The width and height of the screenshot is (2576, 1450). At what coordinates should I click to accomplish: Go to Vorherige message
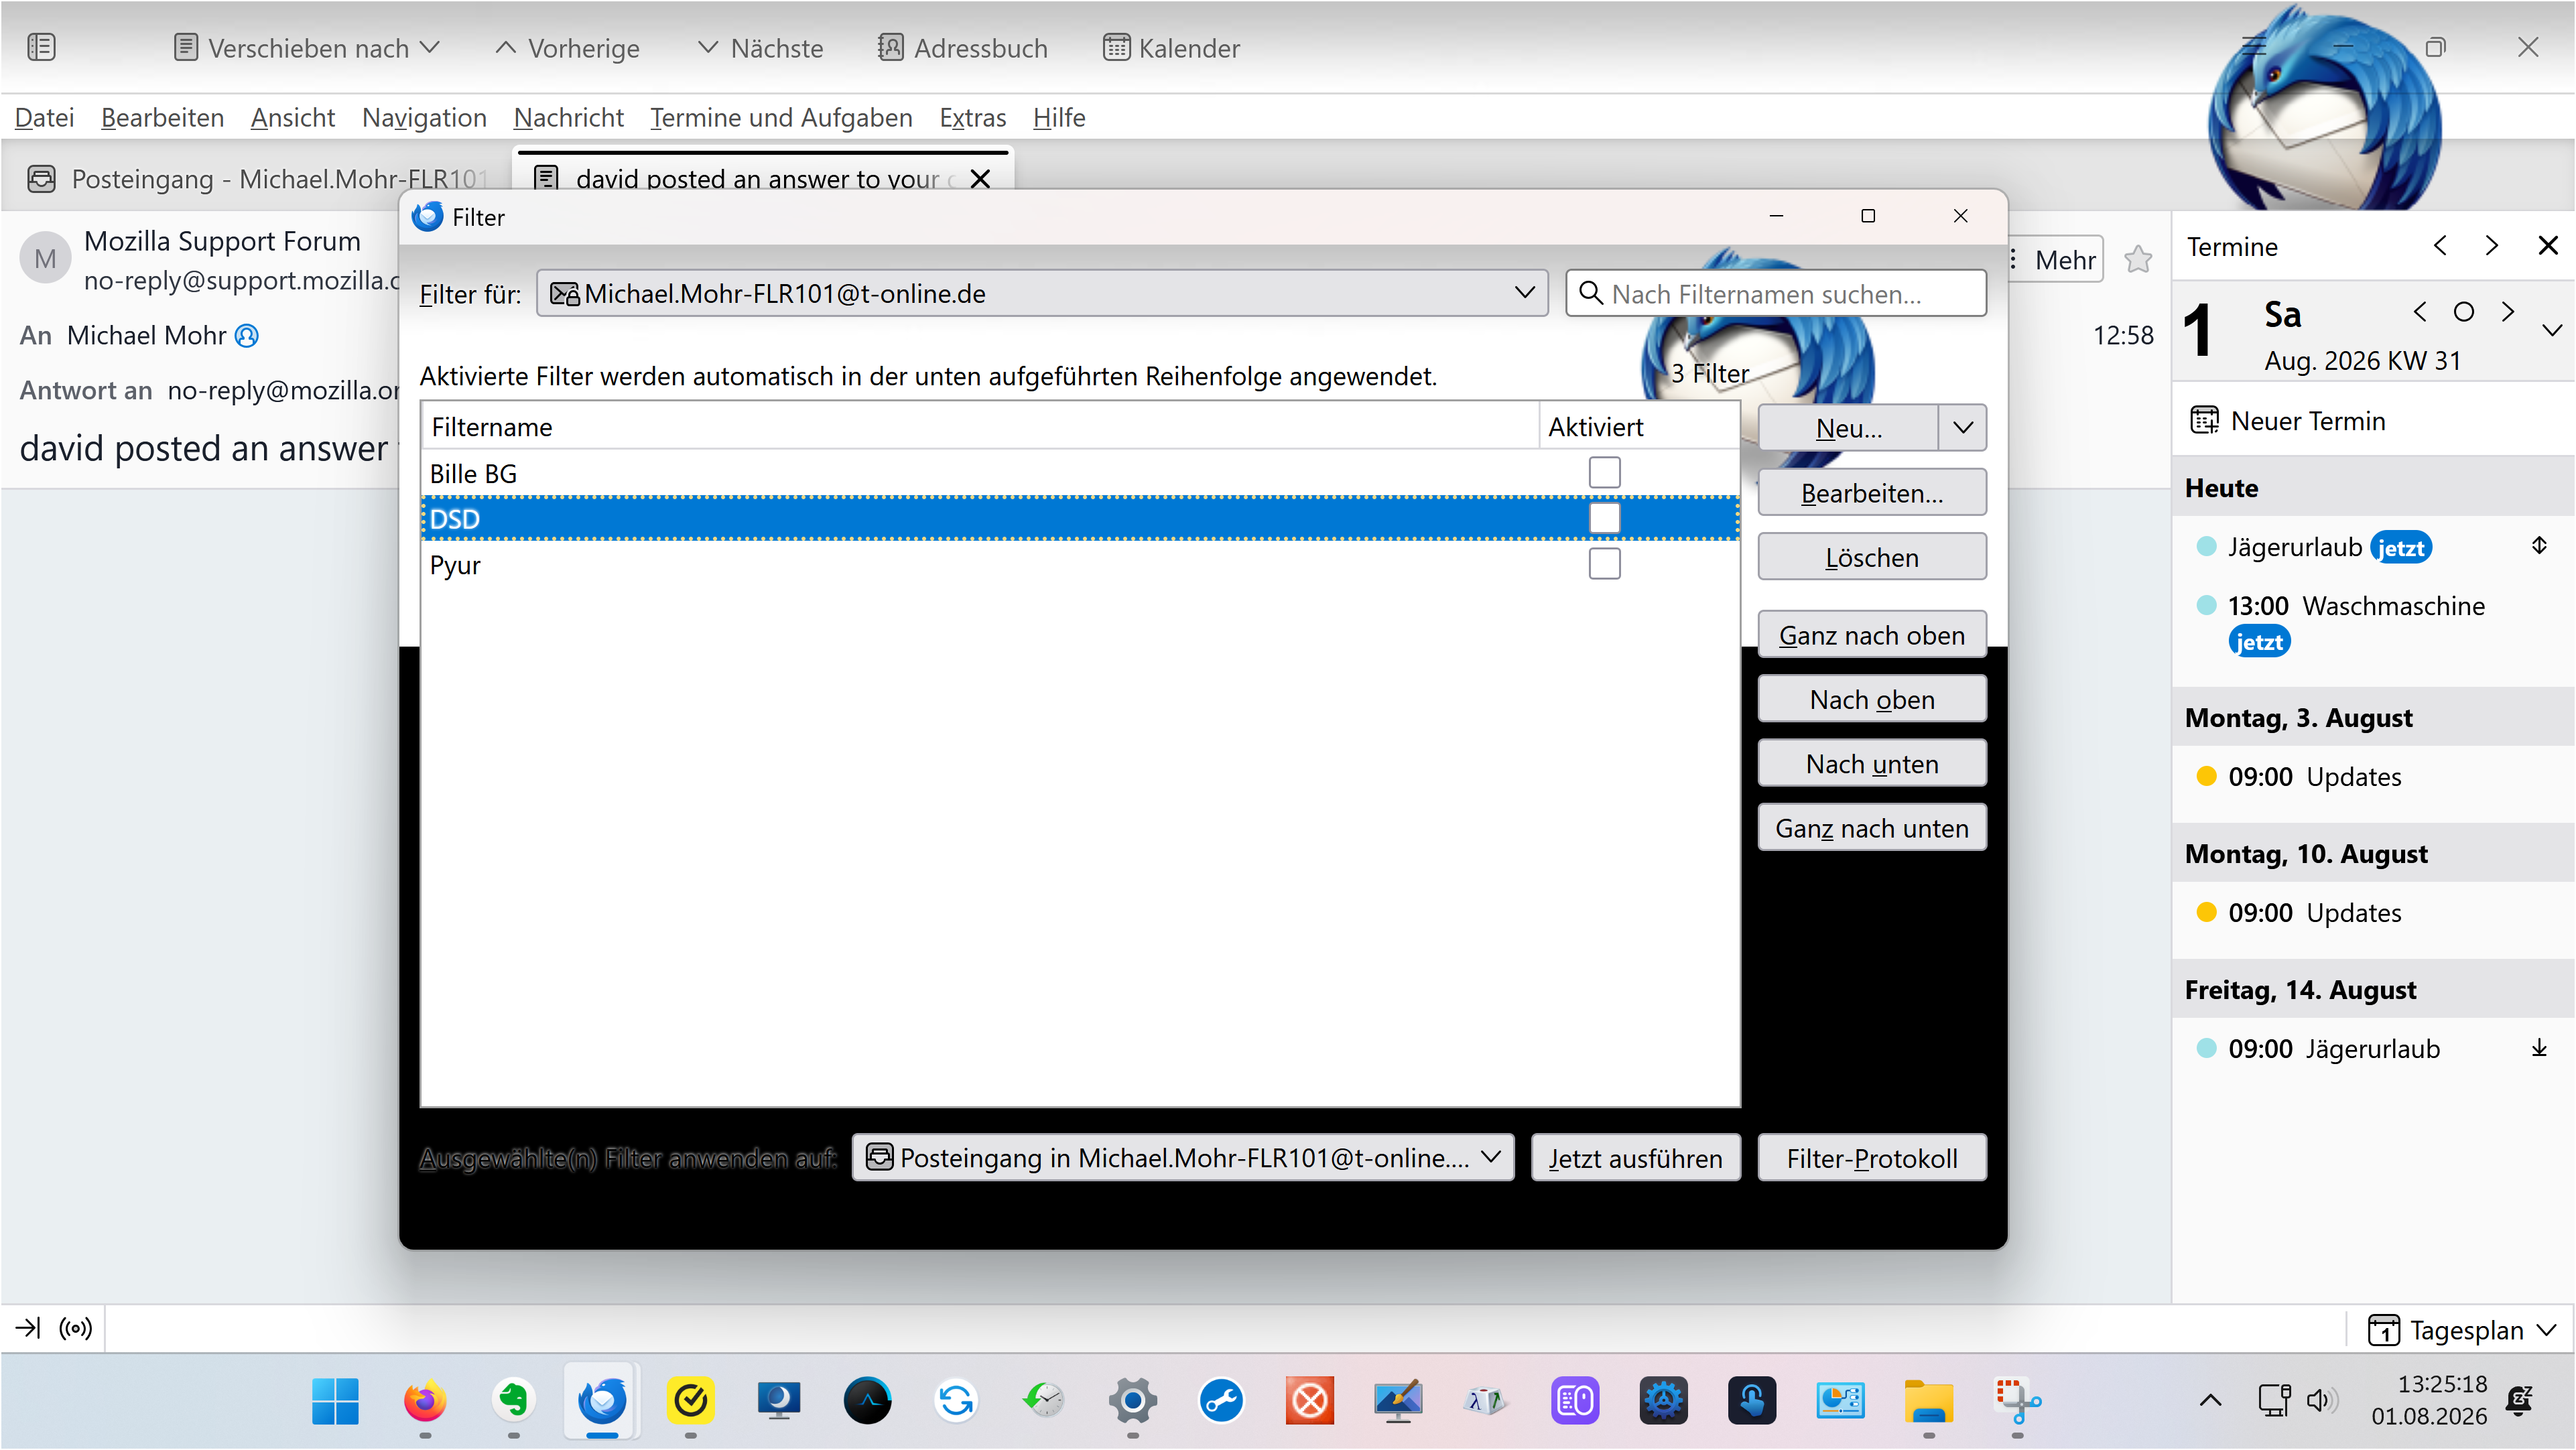coord(567,48)
